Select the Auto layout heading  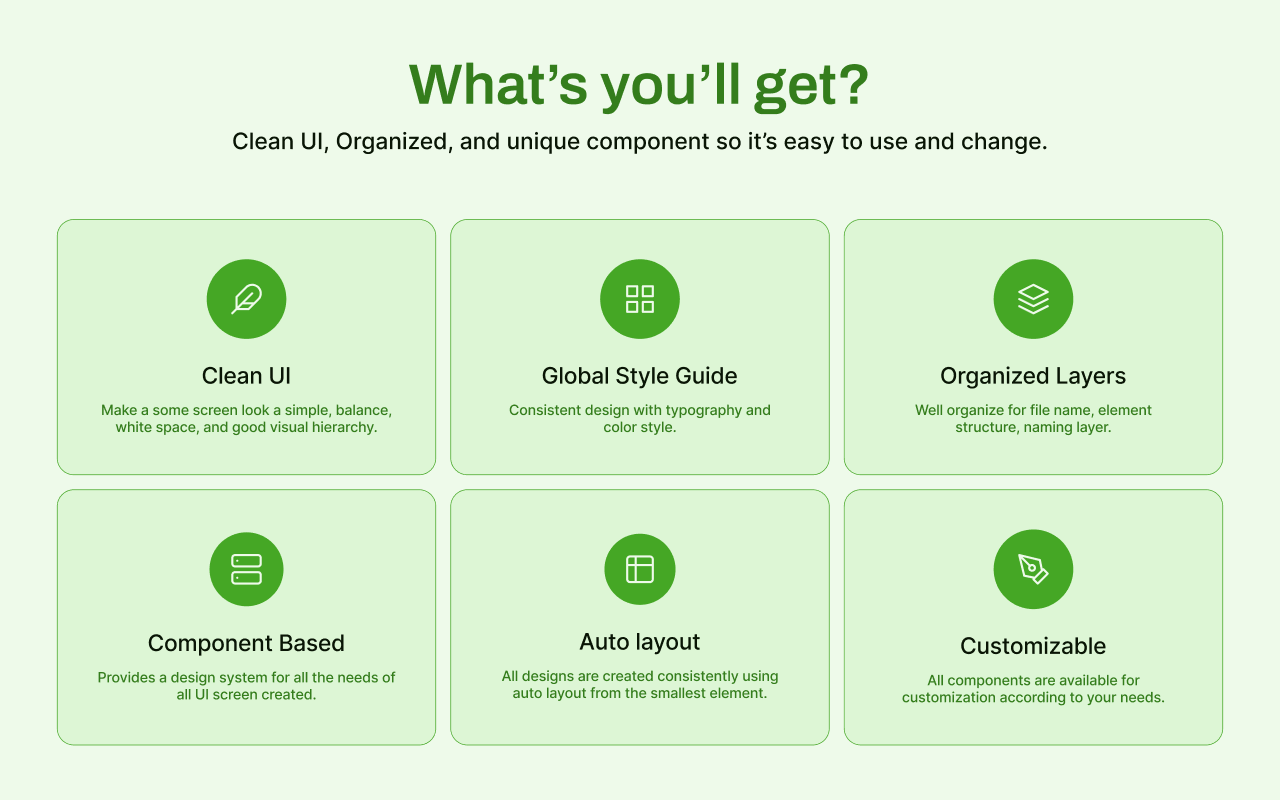(x=640, y=642)
